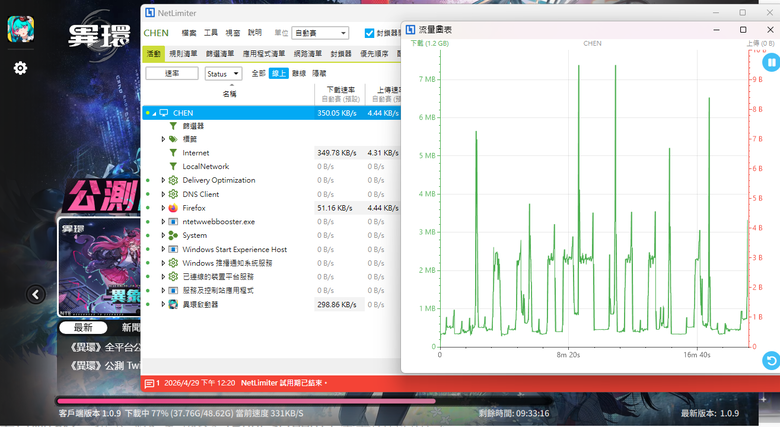Open the 《異環》公測 news link

pyautogui.click(x=105, y=365)
